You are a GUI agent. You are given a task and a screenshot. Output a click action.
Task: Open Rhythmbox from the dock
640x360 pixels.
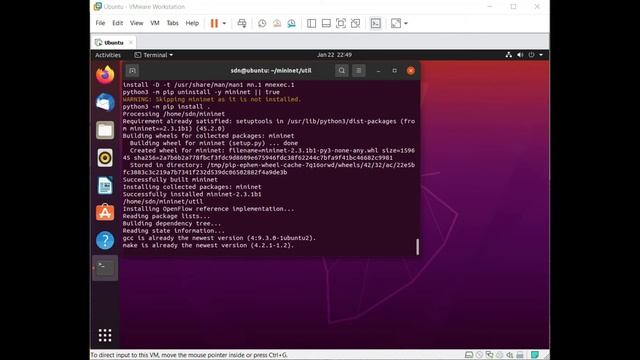105,158
